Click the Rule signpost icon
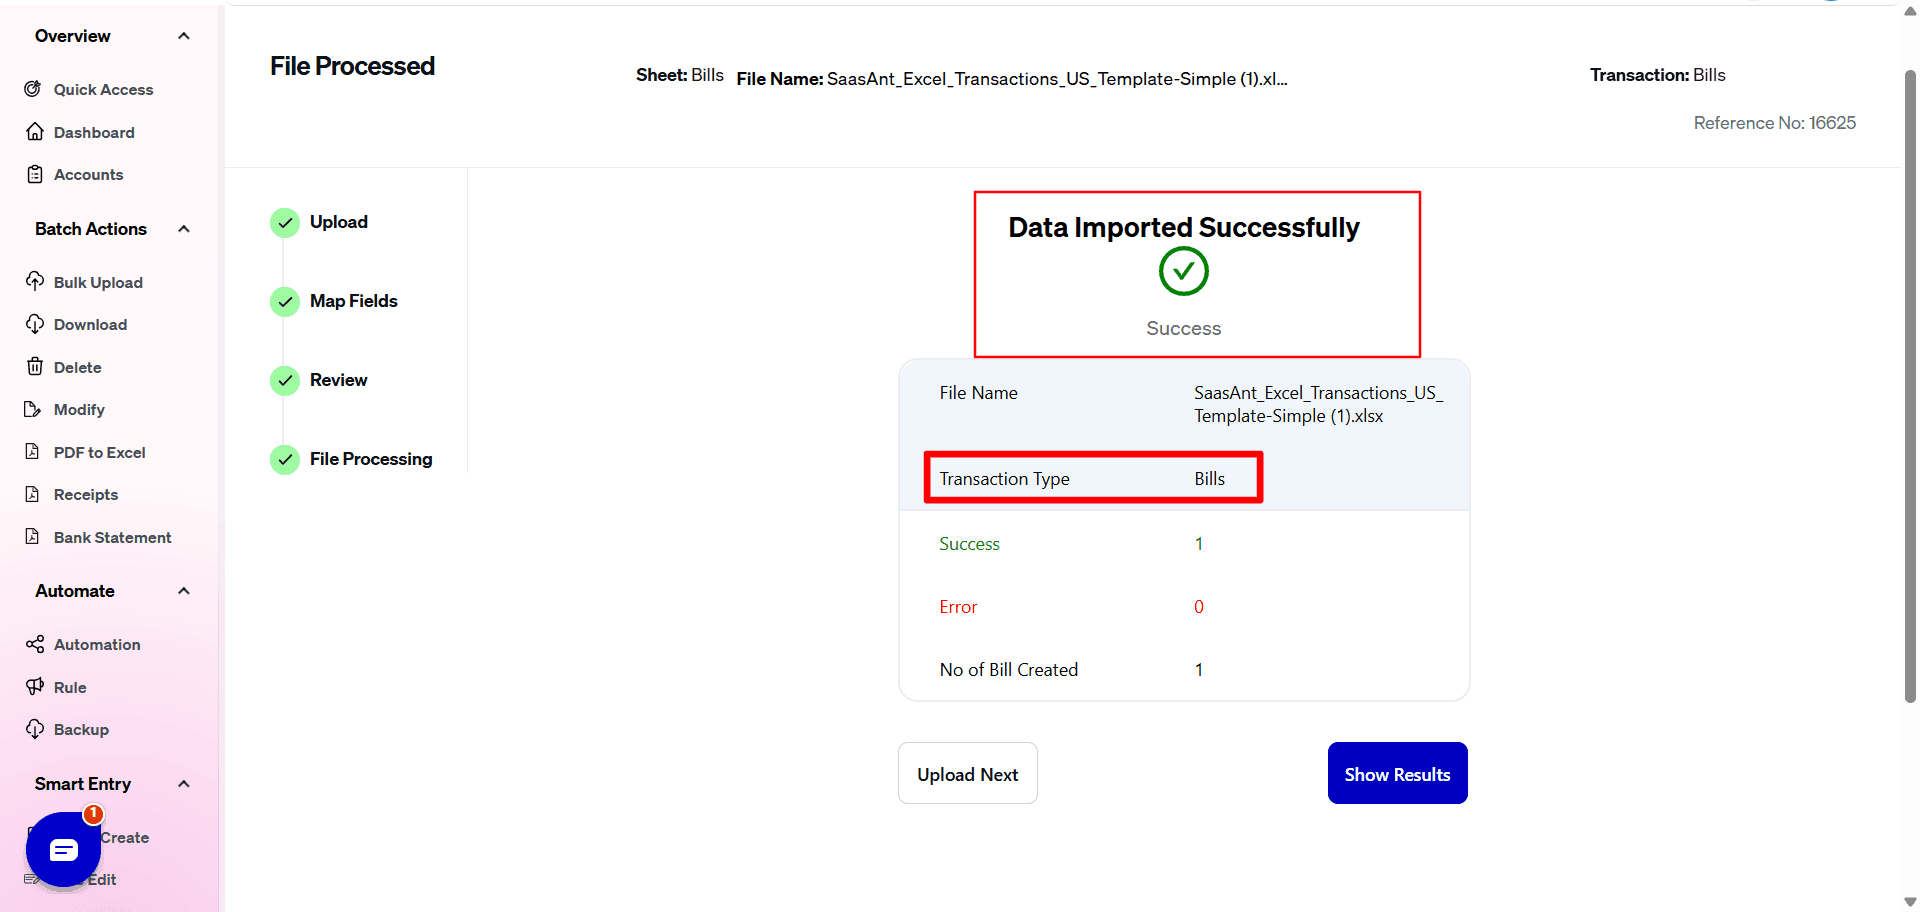Screen dimensions: 1920x912 coord(35,686)
